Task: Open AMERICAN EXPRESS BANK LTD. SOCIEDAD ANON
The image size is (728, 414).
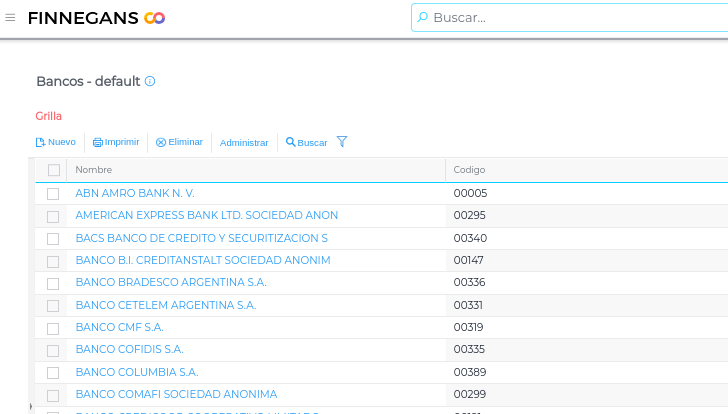Action: pos(207,215)
